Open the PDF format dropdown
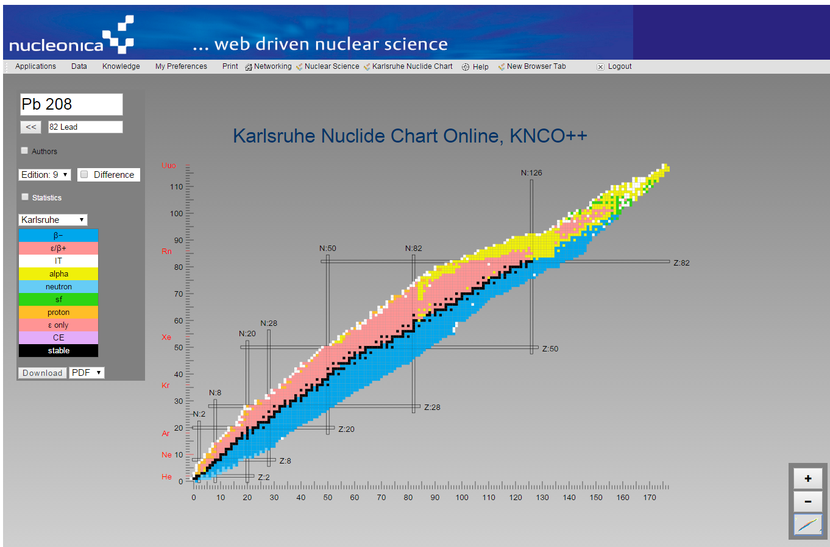 87,373
